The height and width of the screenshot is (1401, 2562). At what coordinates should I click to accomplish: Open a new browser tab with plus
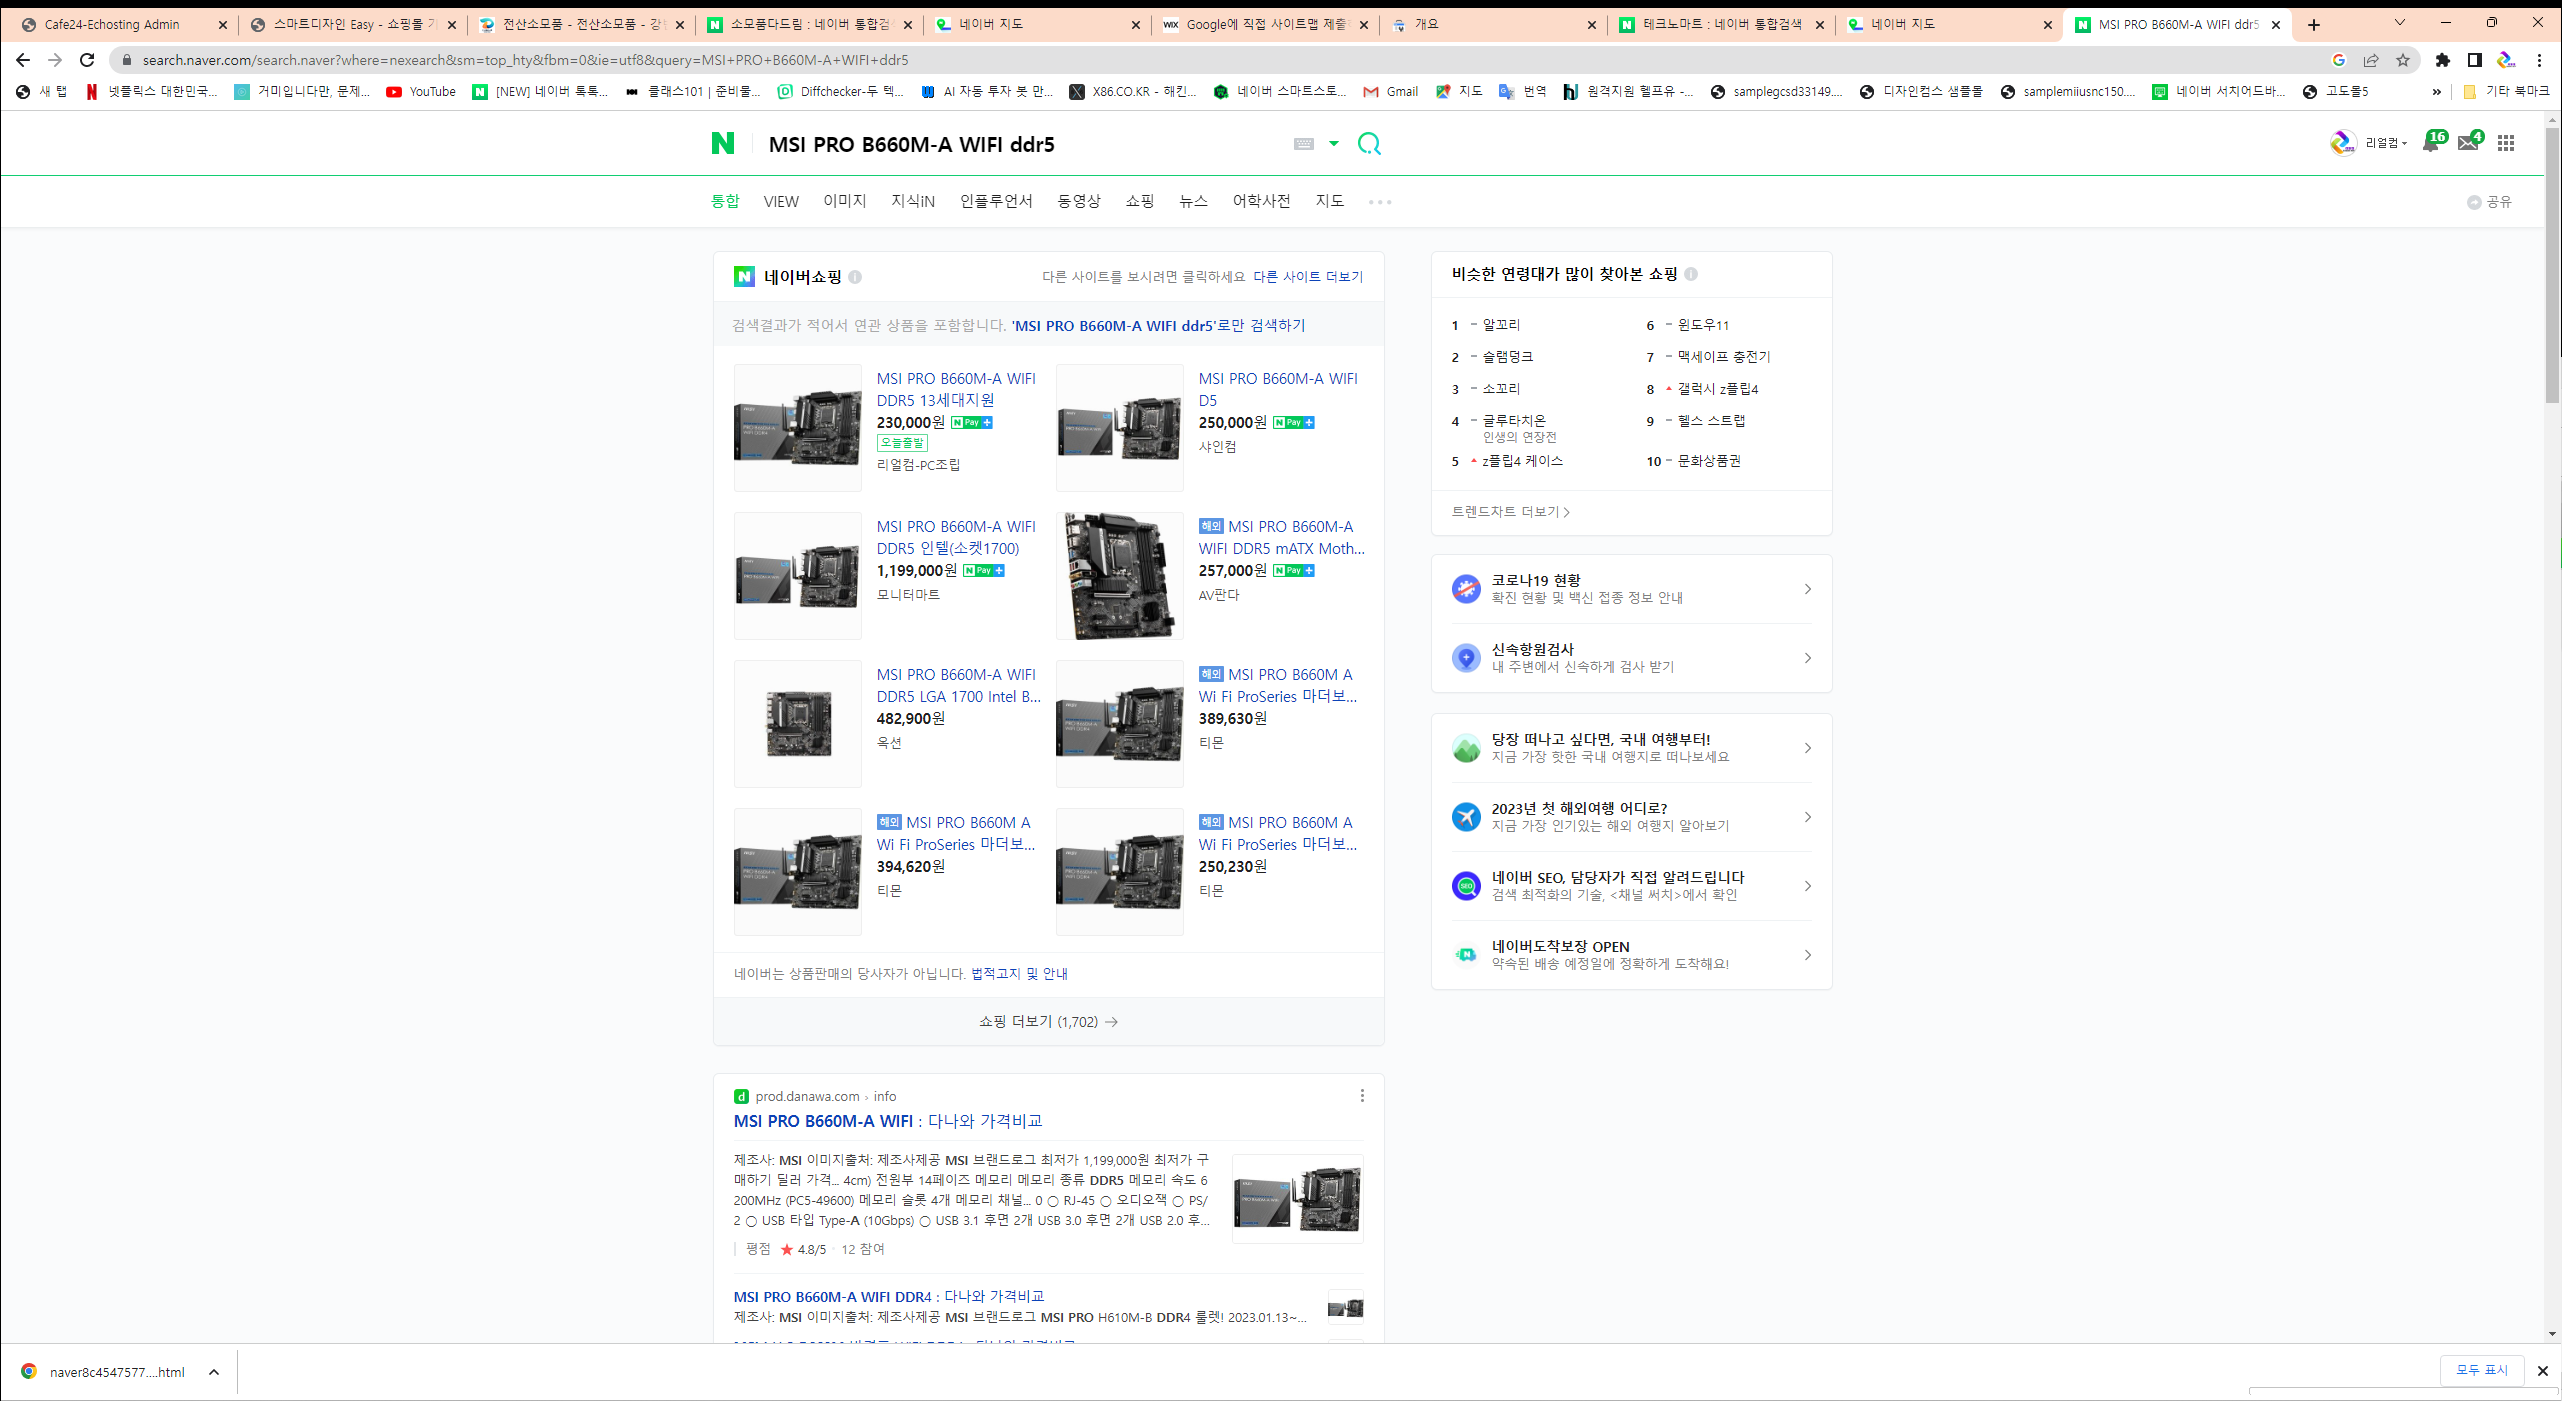[2313, 25]
